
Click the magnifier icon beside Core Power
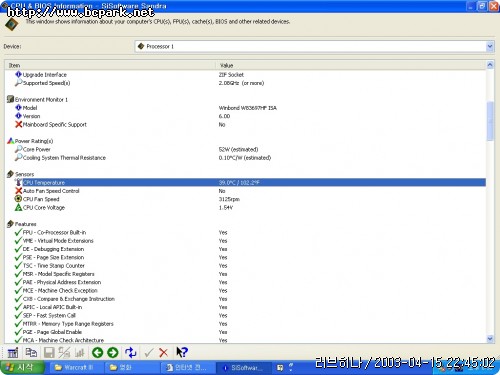pos(19,149)
